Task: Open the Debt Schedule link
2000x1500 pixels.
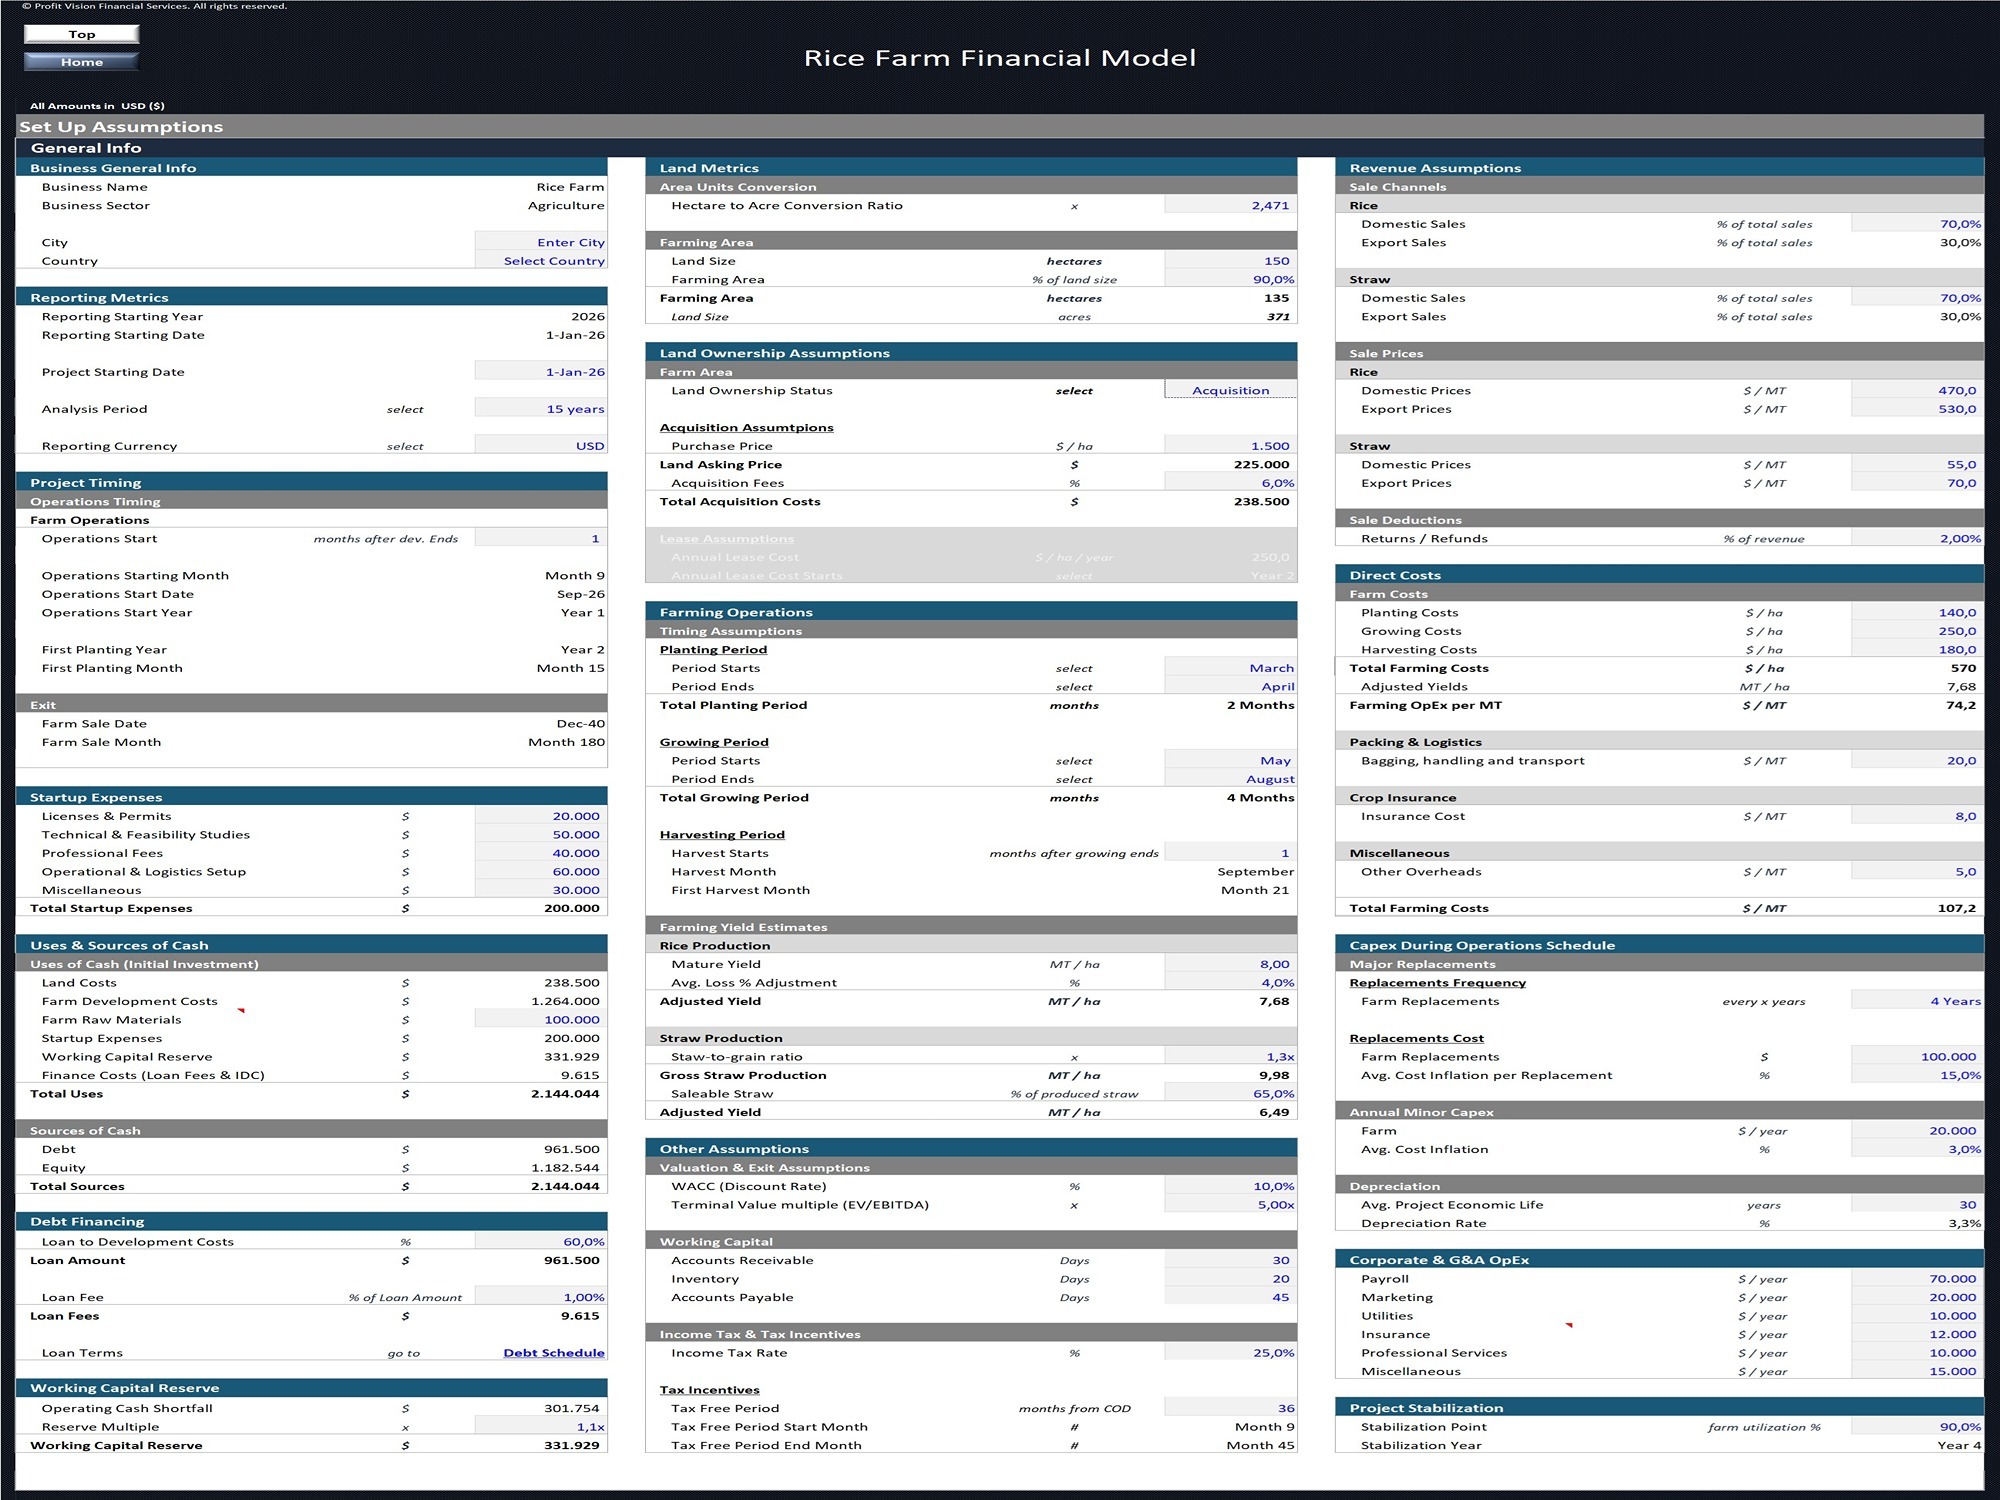Action: (x=554, y=1353)
